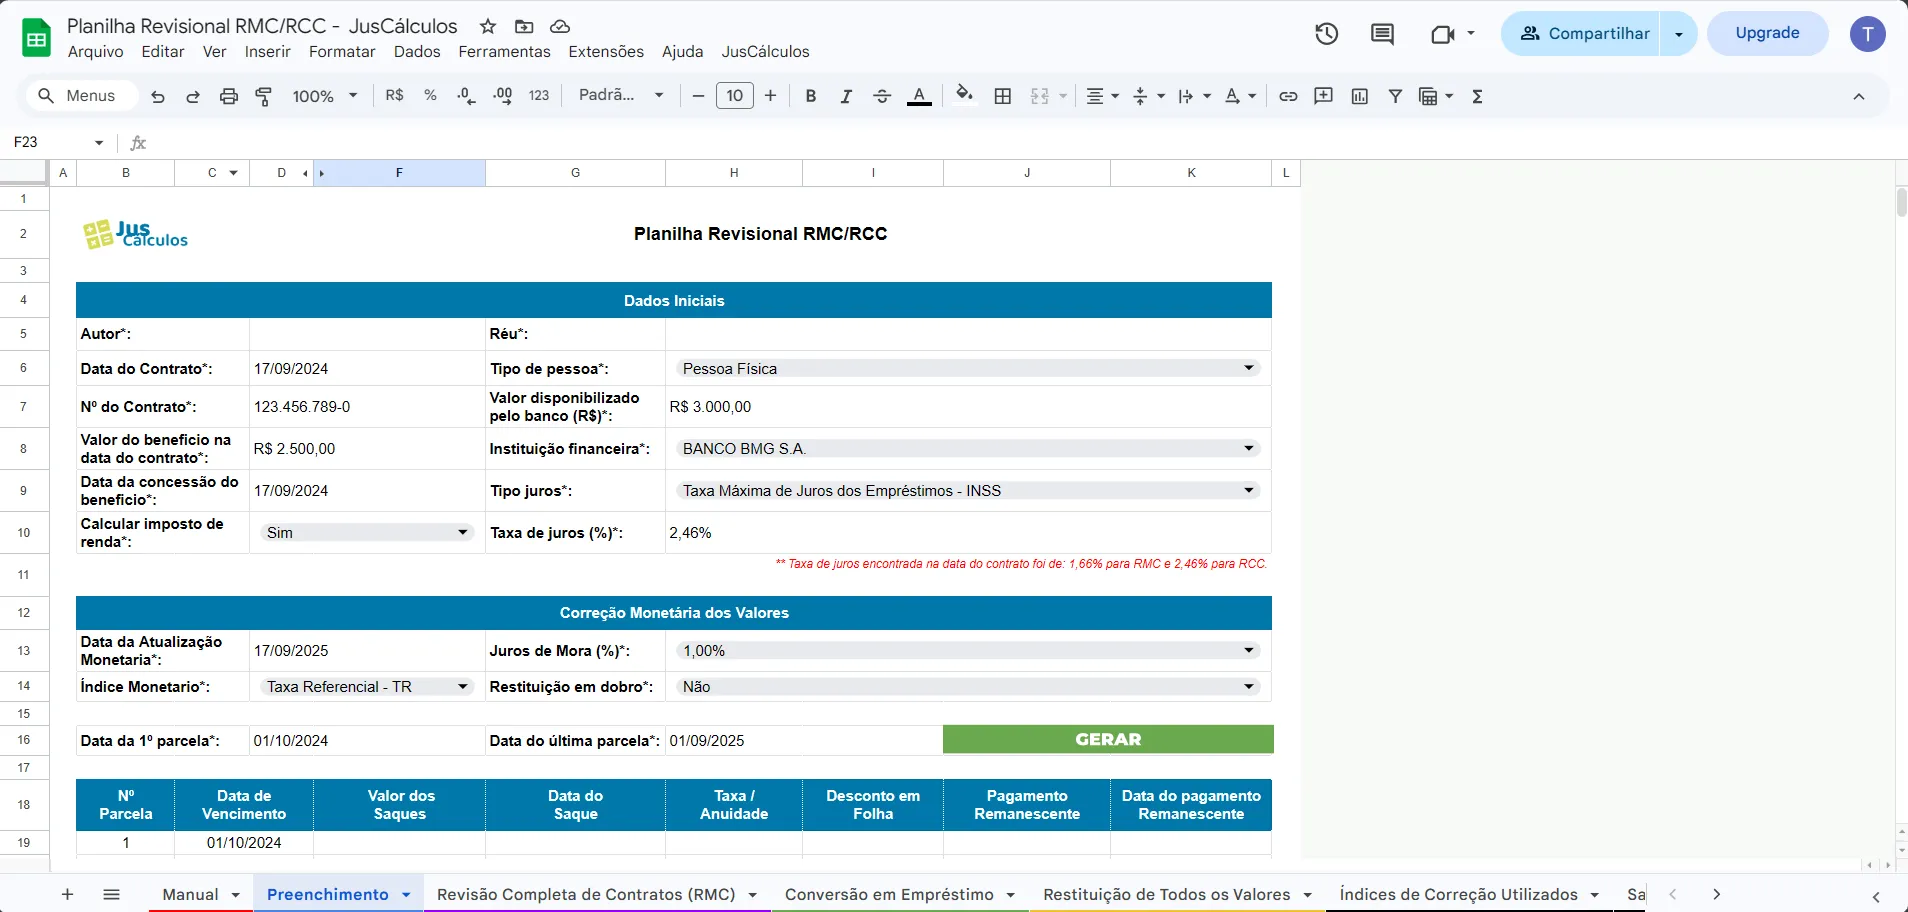Insert comment using toolbar icon

pos(1324,96)
